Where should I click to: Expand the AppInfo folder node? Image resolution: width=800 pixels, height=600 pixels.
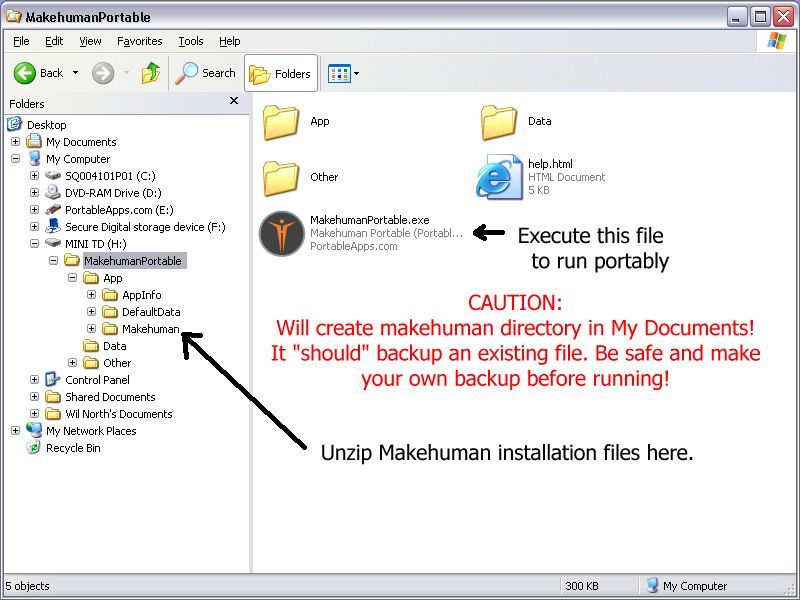coord(91,294)
